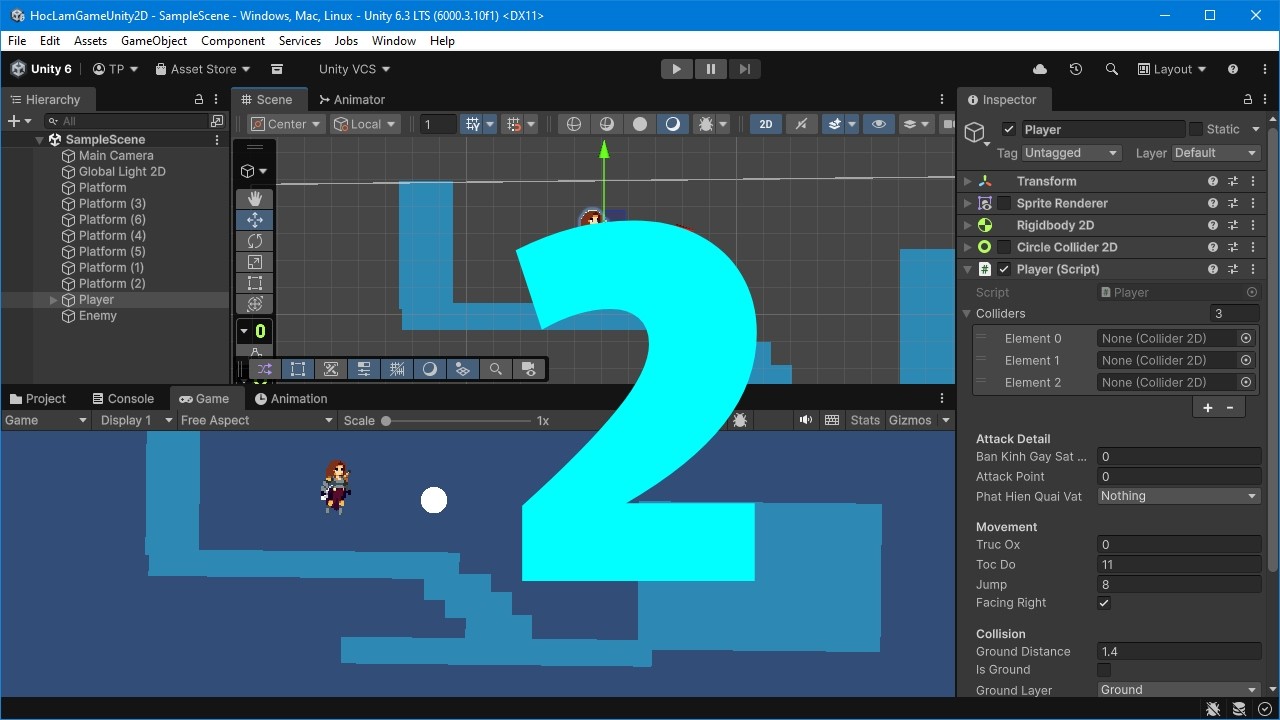1280x720 pixels.
Task: Expand Player in Hierarchy tree
Action: click(54, 300)
